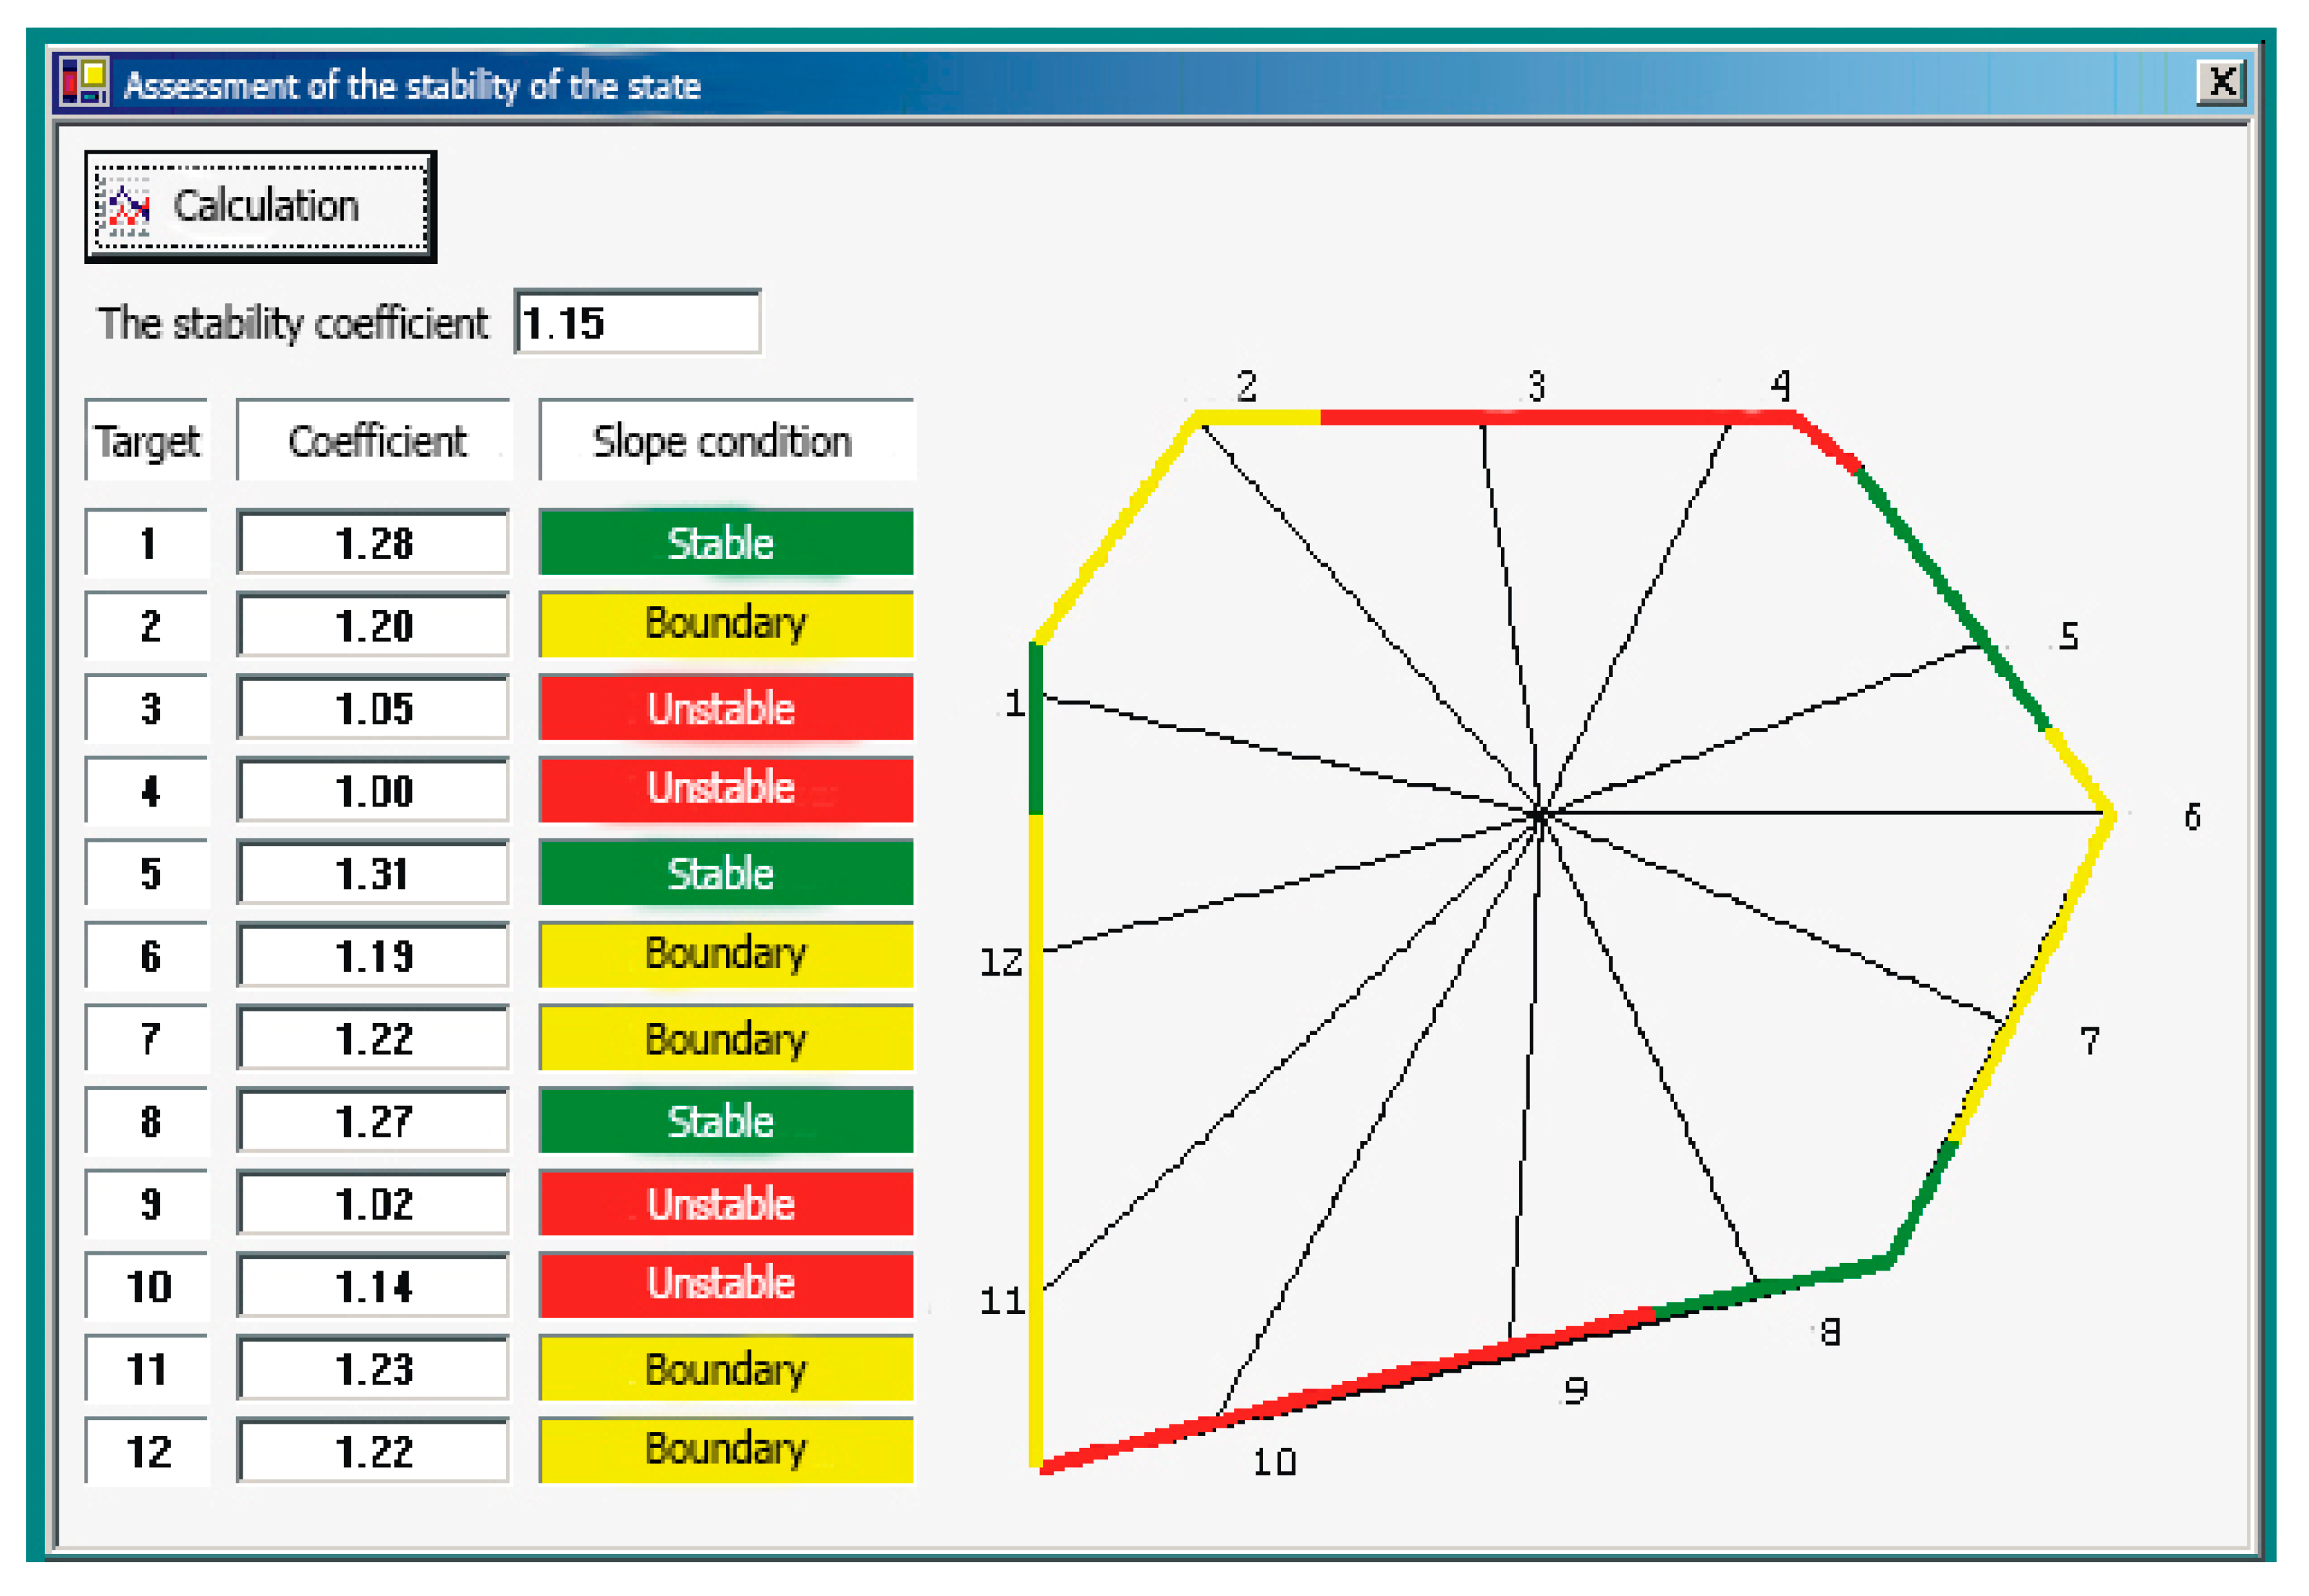Click vertex label 6 on the diagram
Screen dimensions: 2309x1596
click(x=2192, y=817)
